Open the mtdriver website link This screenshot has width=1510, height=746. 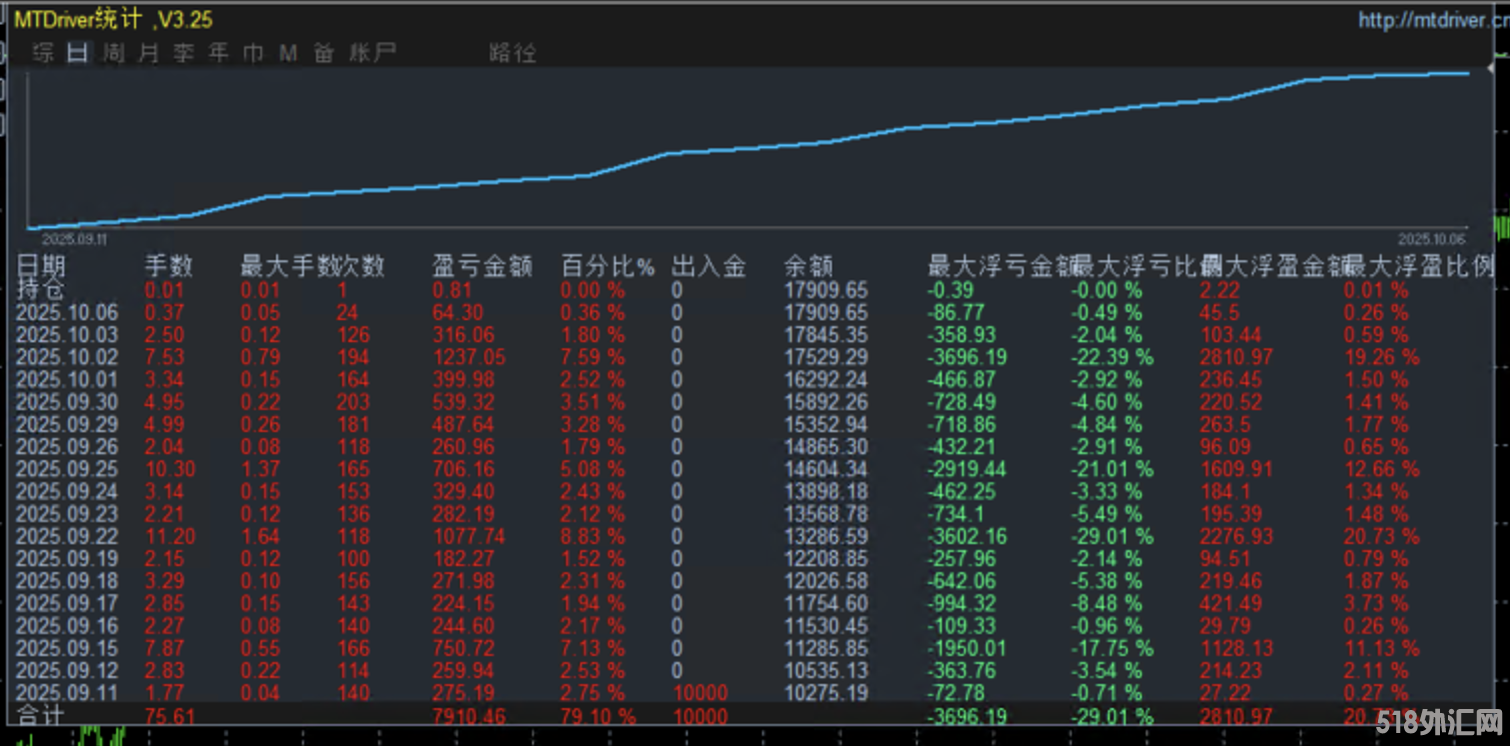point(1433,20)
